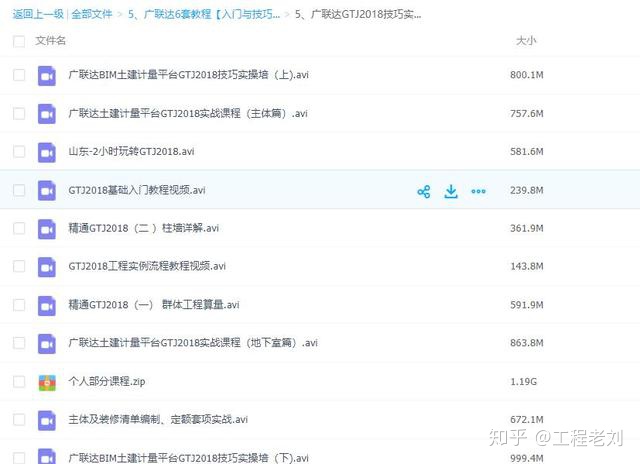Click size value 581.6M
Screen dimensions: 640x464
coord(527,152)
